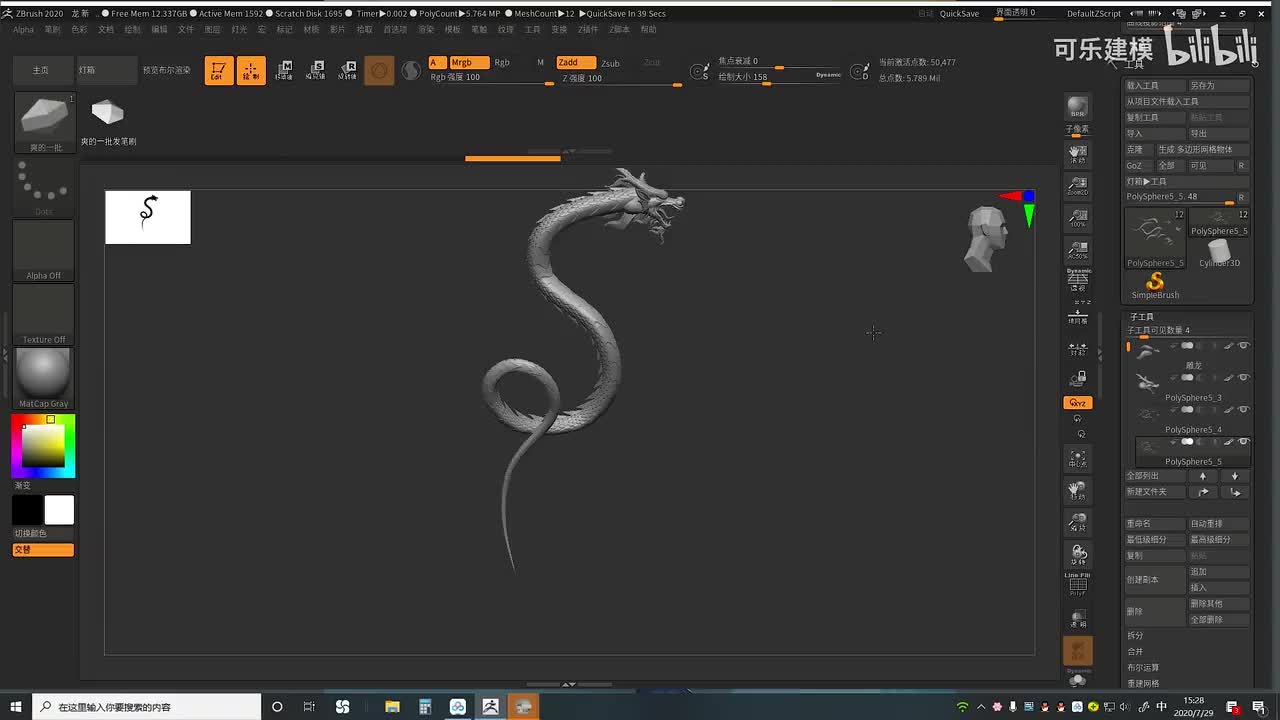Click the 100% actual size icon
1280x720 pixels.
1077,217
